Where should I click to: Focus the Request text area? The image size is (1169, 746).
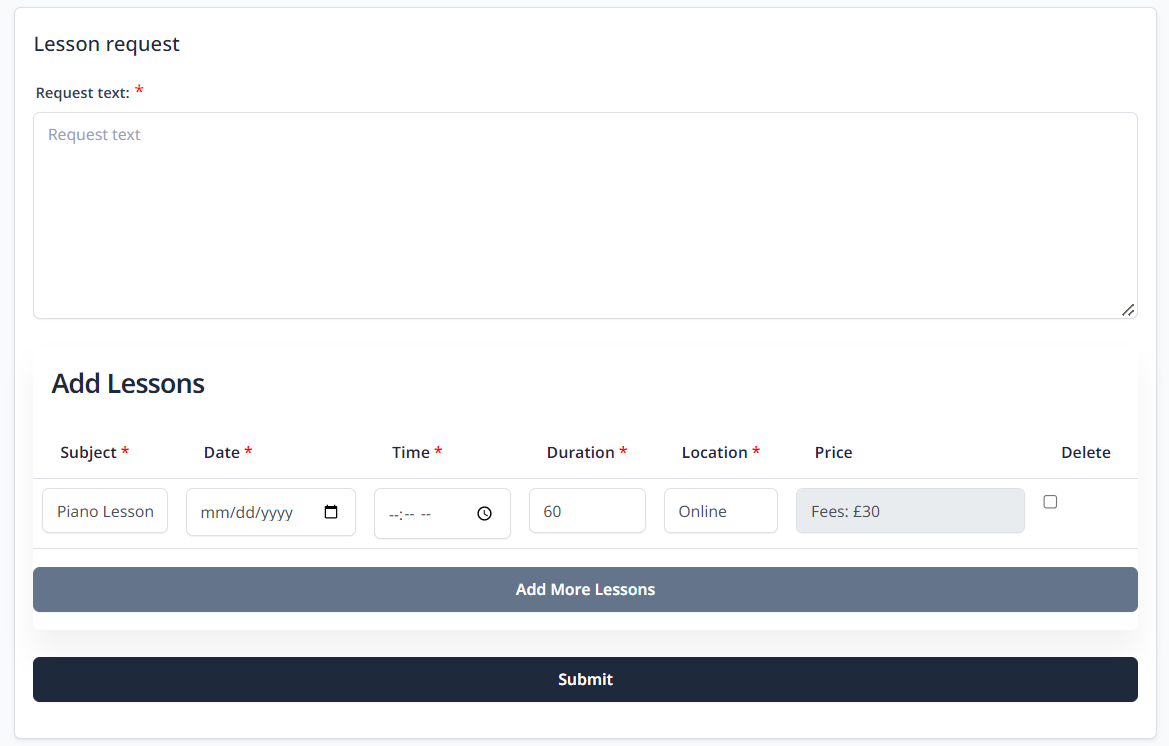pyautogui.click(x=585, y=215)
